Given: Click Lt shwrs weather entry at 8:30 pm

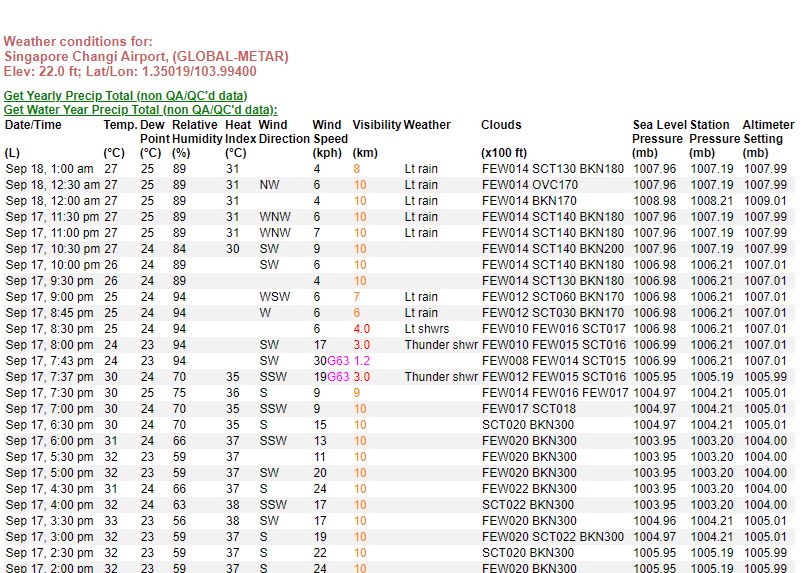Looking at the screenshot, I should pos(427,329).
